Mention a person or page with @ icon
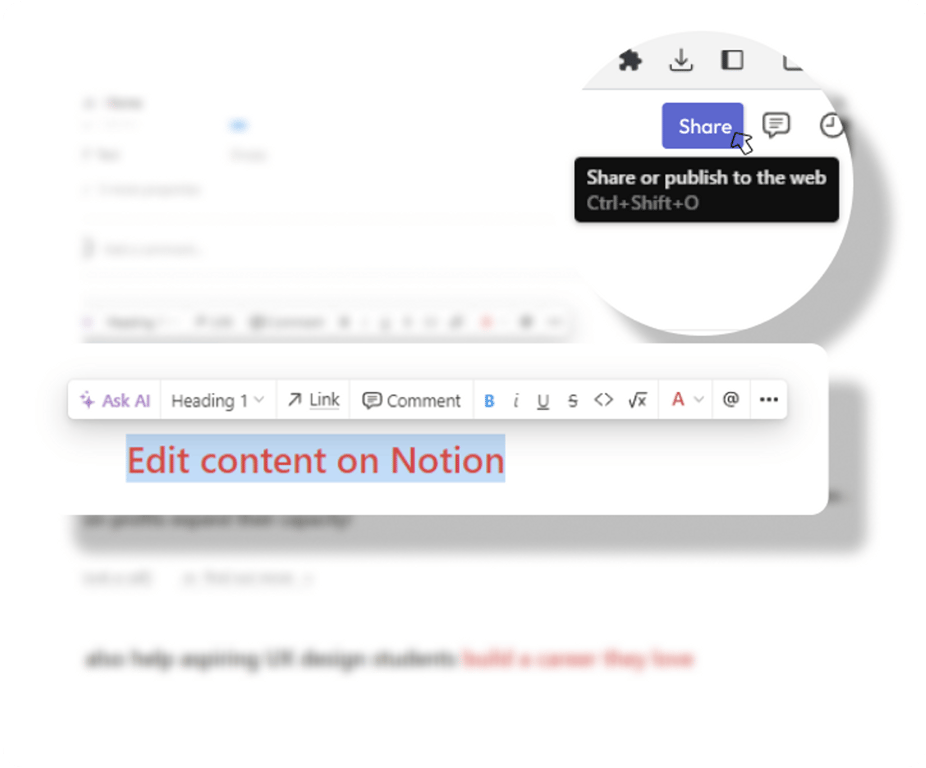 (x=731, y=400)
